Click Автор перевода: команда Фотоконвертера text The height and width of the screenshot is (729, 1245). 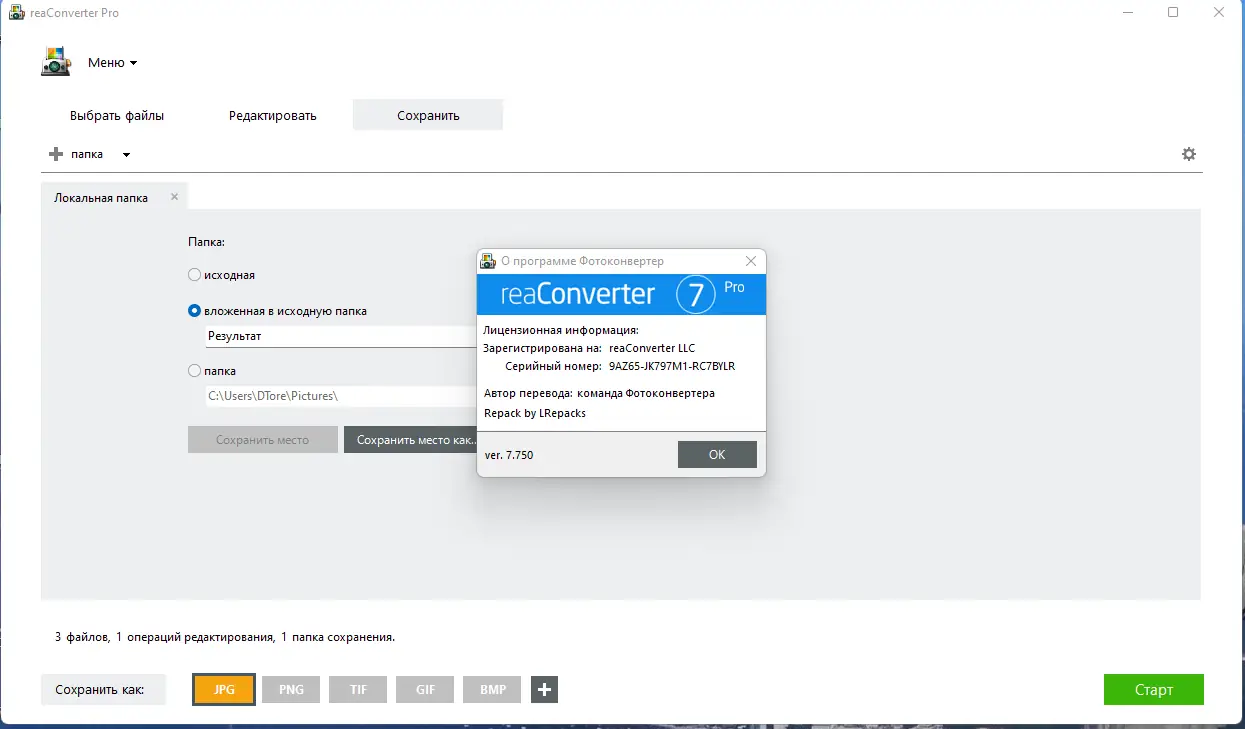point(599,393)
